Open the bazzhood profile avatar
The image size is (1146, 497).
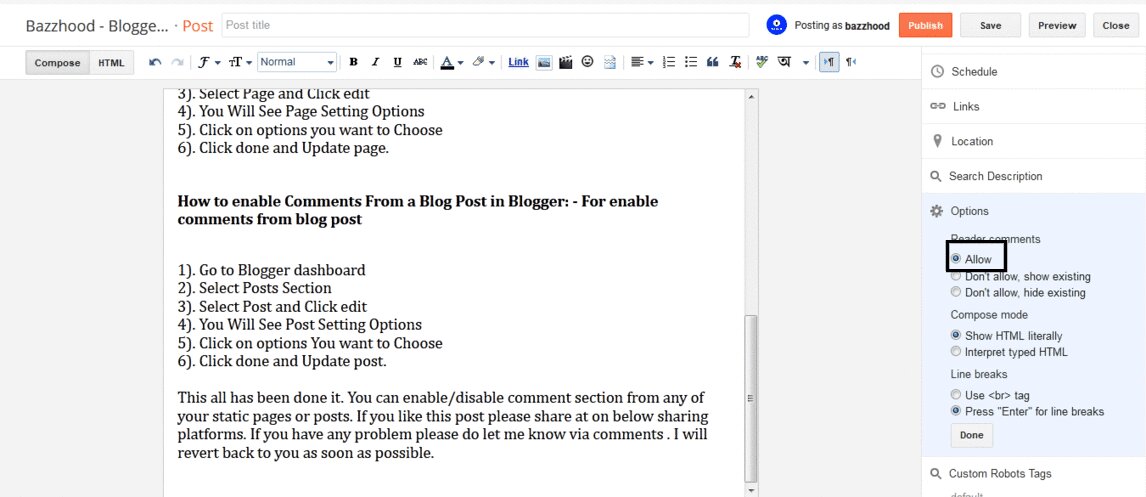click(x=776, y=25)
